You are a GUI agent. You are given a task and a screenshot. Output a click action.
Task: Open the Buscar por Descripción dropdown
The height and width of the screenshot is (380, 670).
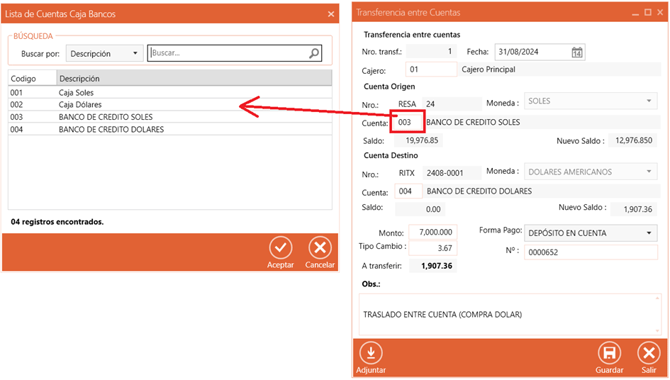coord(104,53)
